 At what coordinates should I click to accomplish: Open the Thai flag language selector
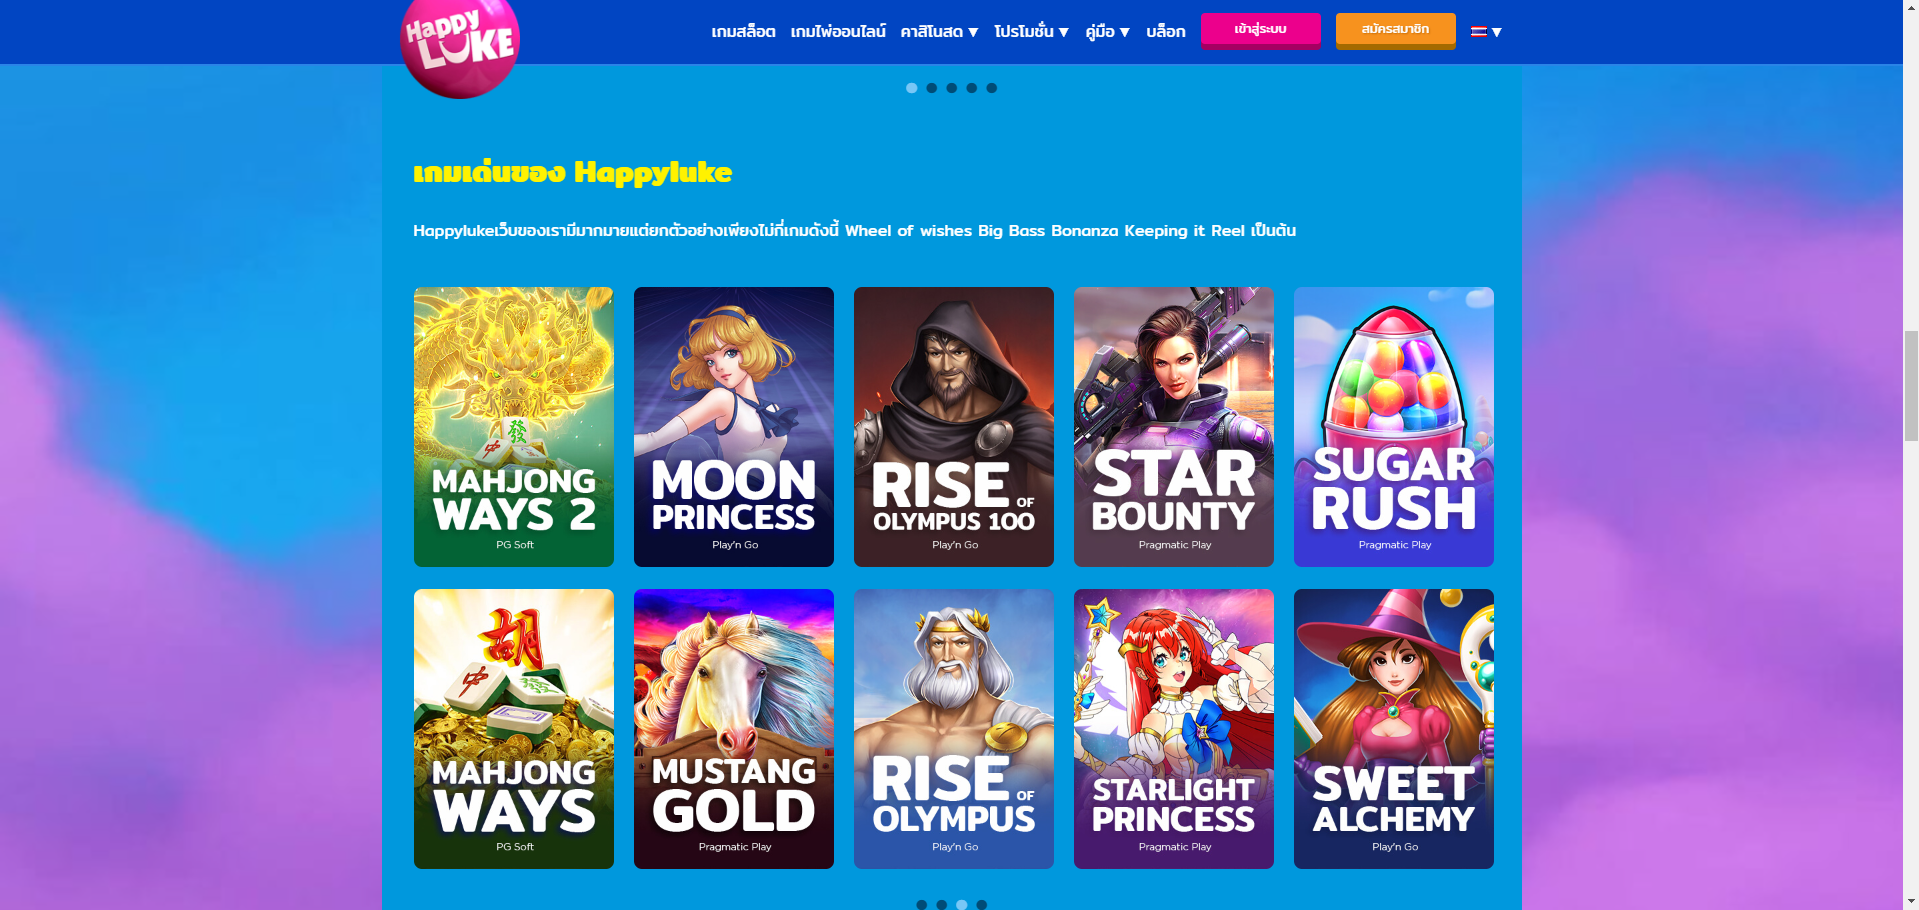click(x=1486, y=32)
